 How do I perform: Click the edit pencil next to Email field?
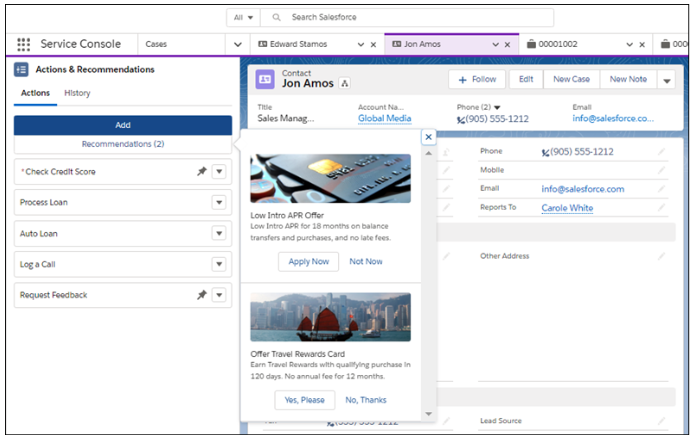[661, 189]
